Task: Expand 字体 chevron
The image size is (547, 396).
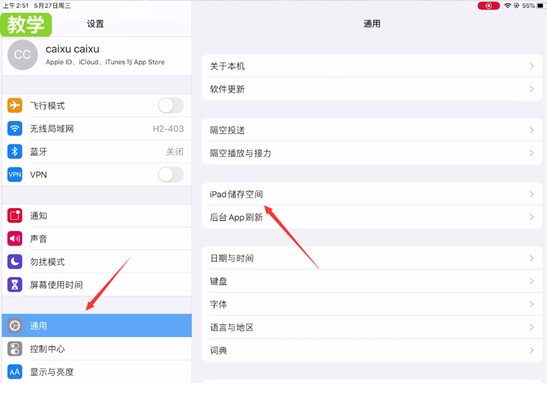Action: 532,304
